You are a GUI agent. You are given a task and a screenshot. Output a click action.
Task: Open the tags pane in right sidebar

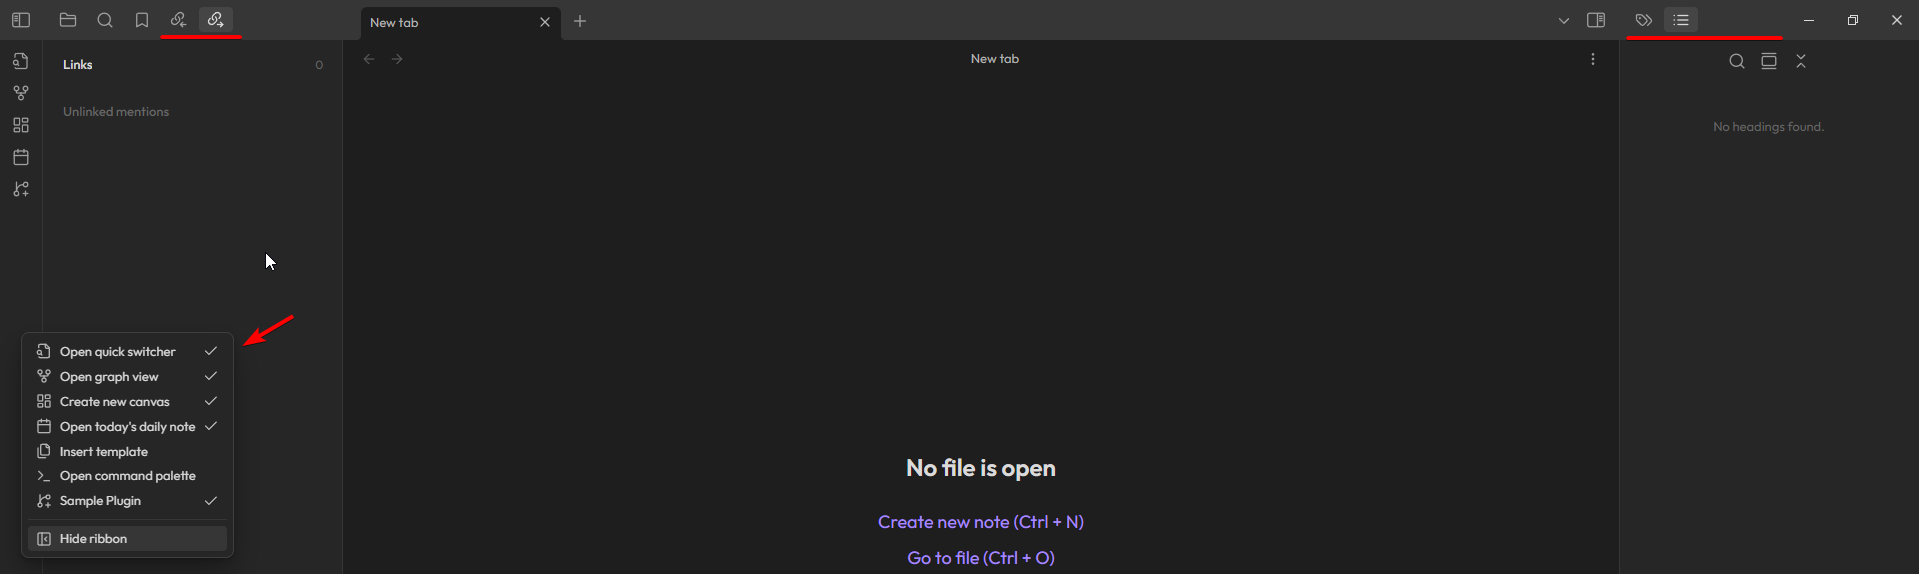1643,20
